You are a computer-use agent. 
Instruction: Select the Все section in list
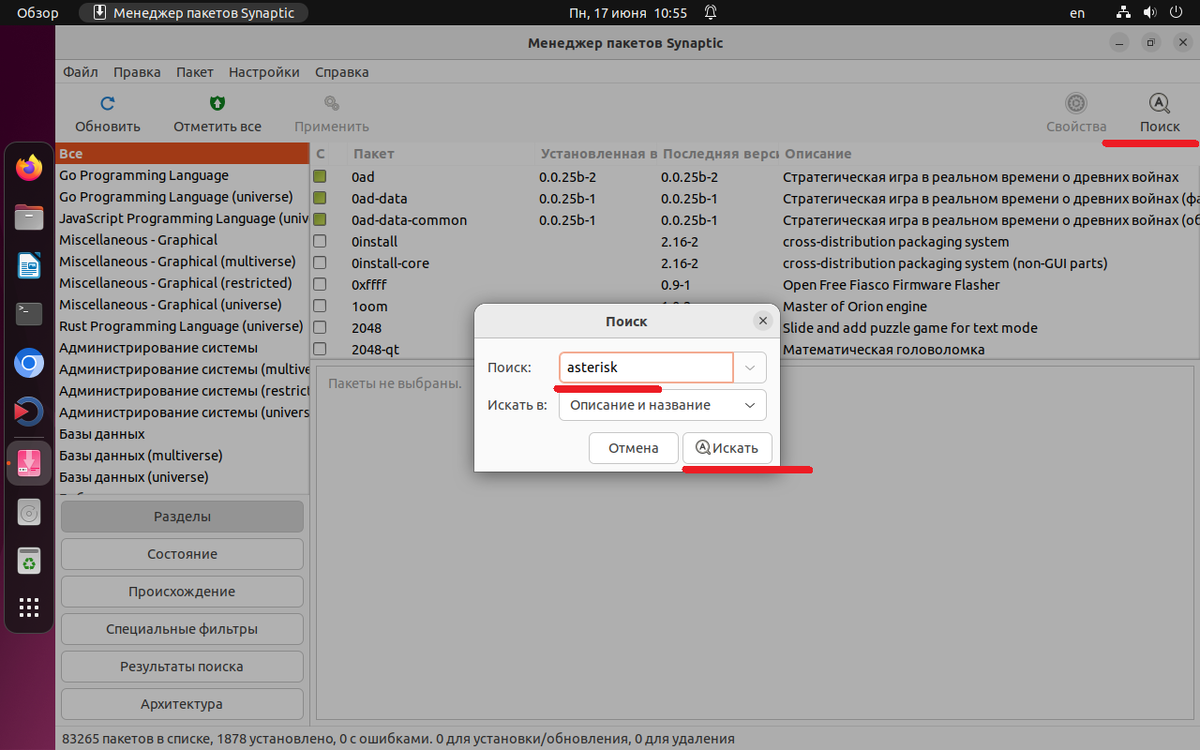click(182, 154)
